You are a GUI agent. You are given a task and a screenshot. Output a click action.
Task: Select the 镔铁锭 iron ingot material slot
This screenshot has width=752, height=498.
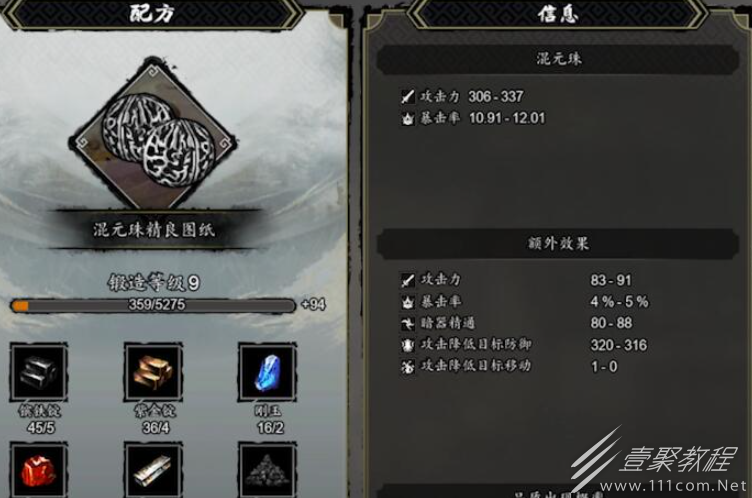[x=39, y=372]
